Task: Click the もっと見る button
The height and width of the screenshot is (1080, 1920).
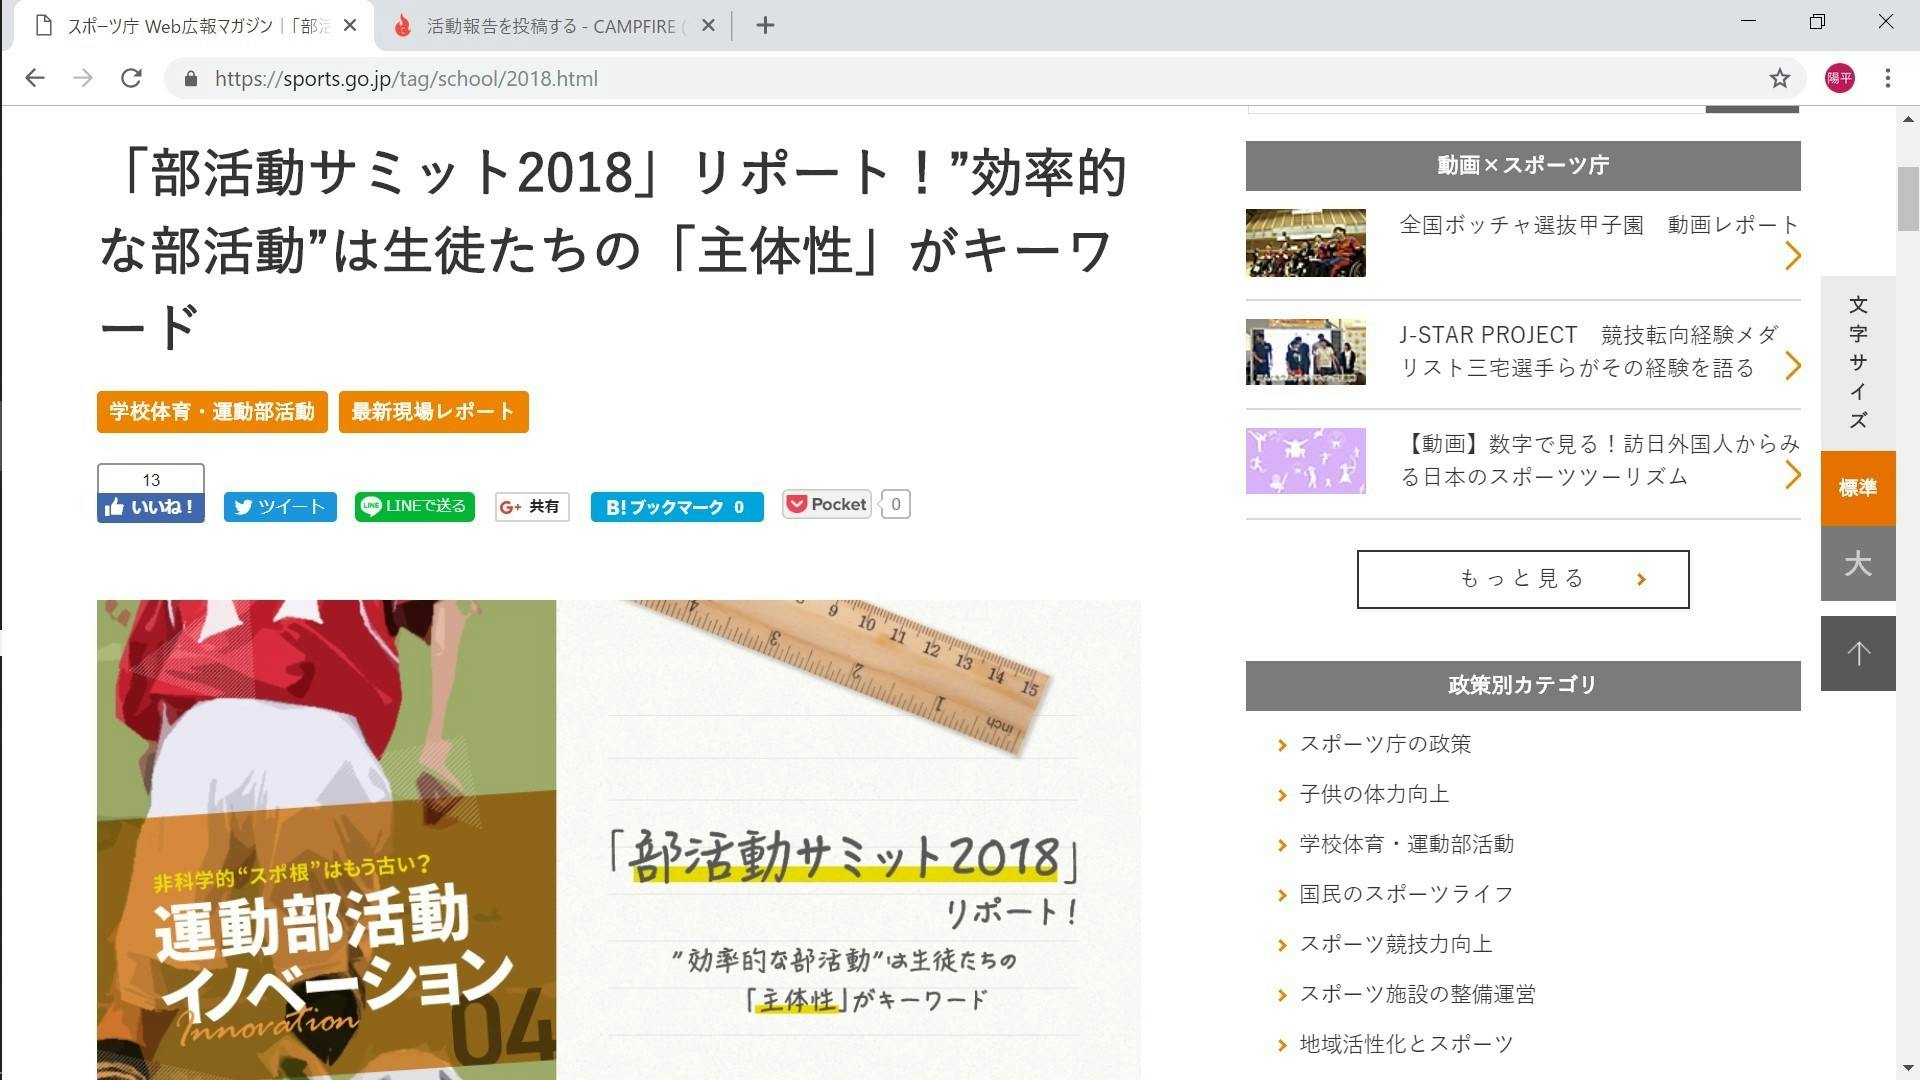Action: tap(1522, 579)
